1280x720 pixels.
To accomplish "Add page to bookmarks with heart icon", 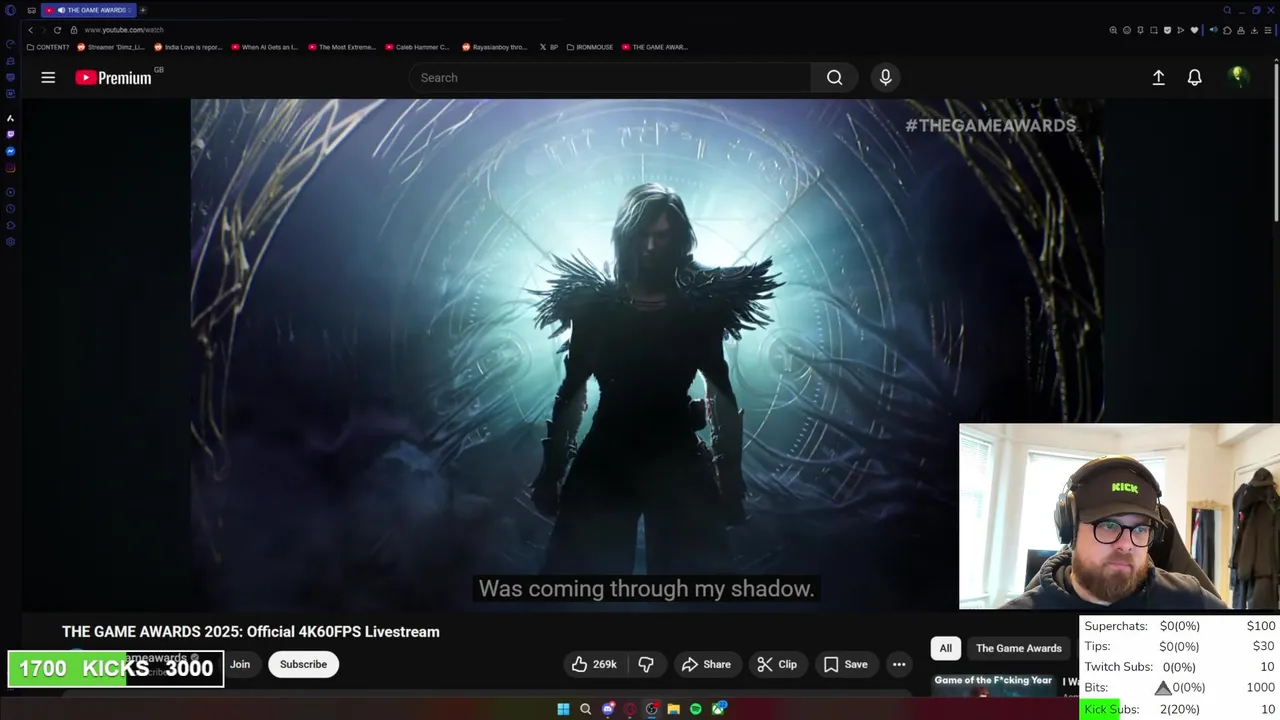I will point(1194,30).
